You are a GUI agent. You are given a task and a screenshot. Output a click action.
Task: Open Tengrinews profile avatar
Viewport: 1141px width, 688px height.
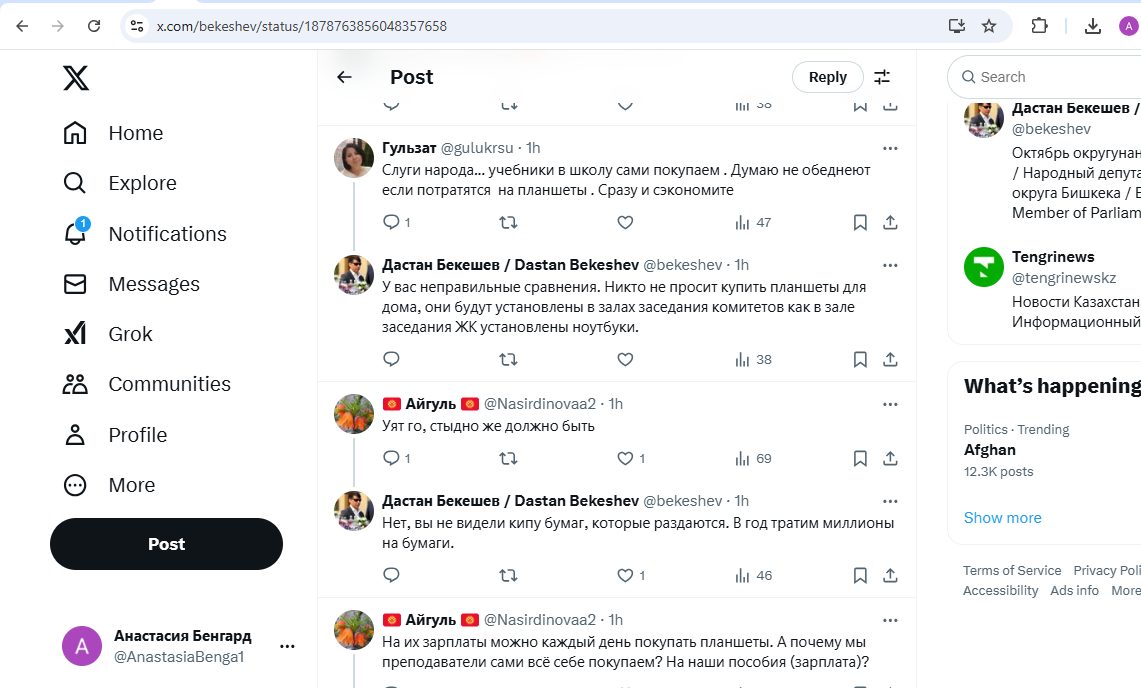coord(983,267)
